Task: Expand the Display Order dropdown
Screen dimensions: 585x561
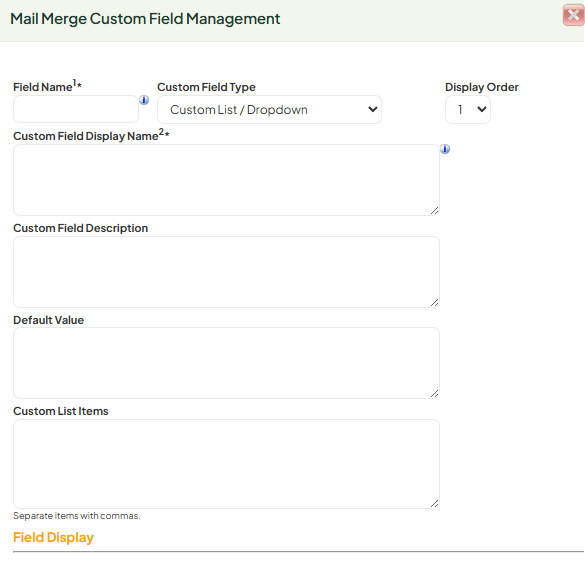Action: coord(468,109)
